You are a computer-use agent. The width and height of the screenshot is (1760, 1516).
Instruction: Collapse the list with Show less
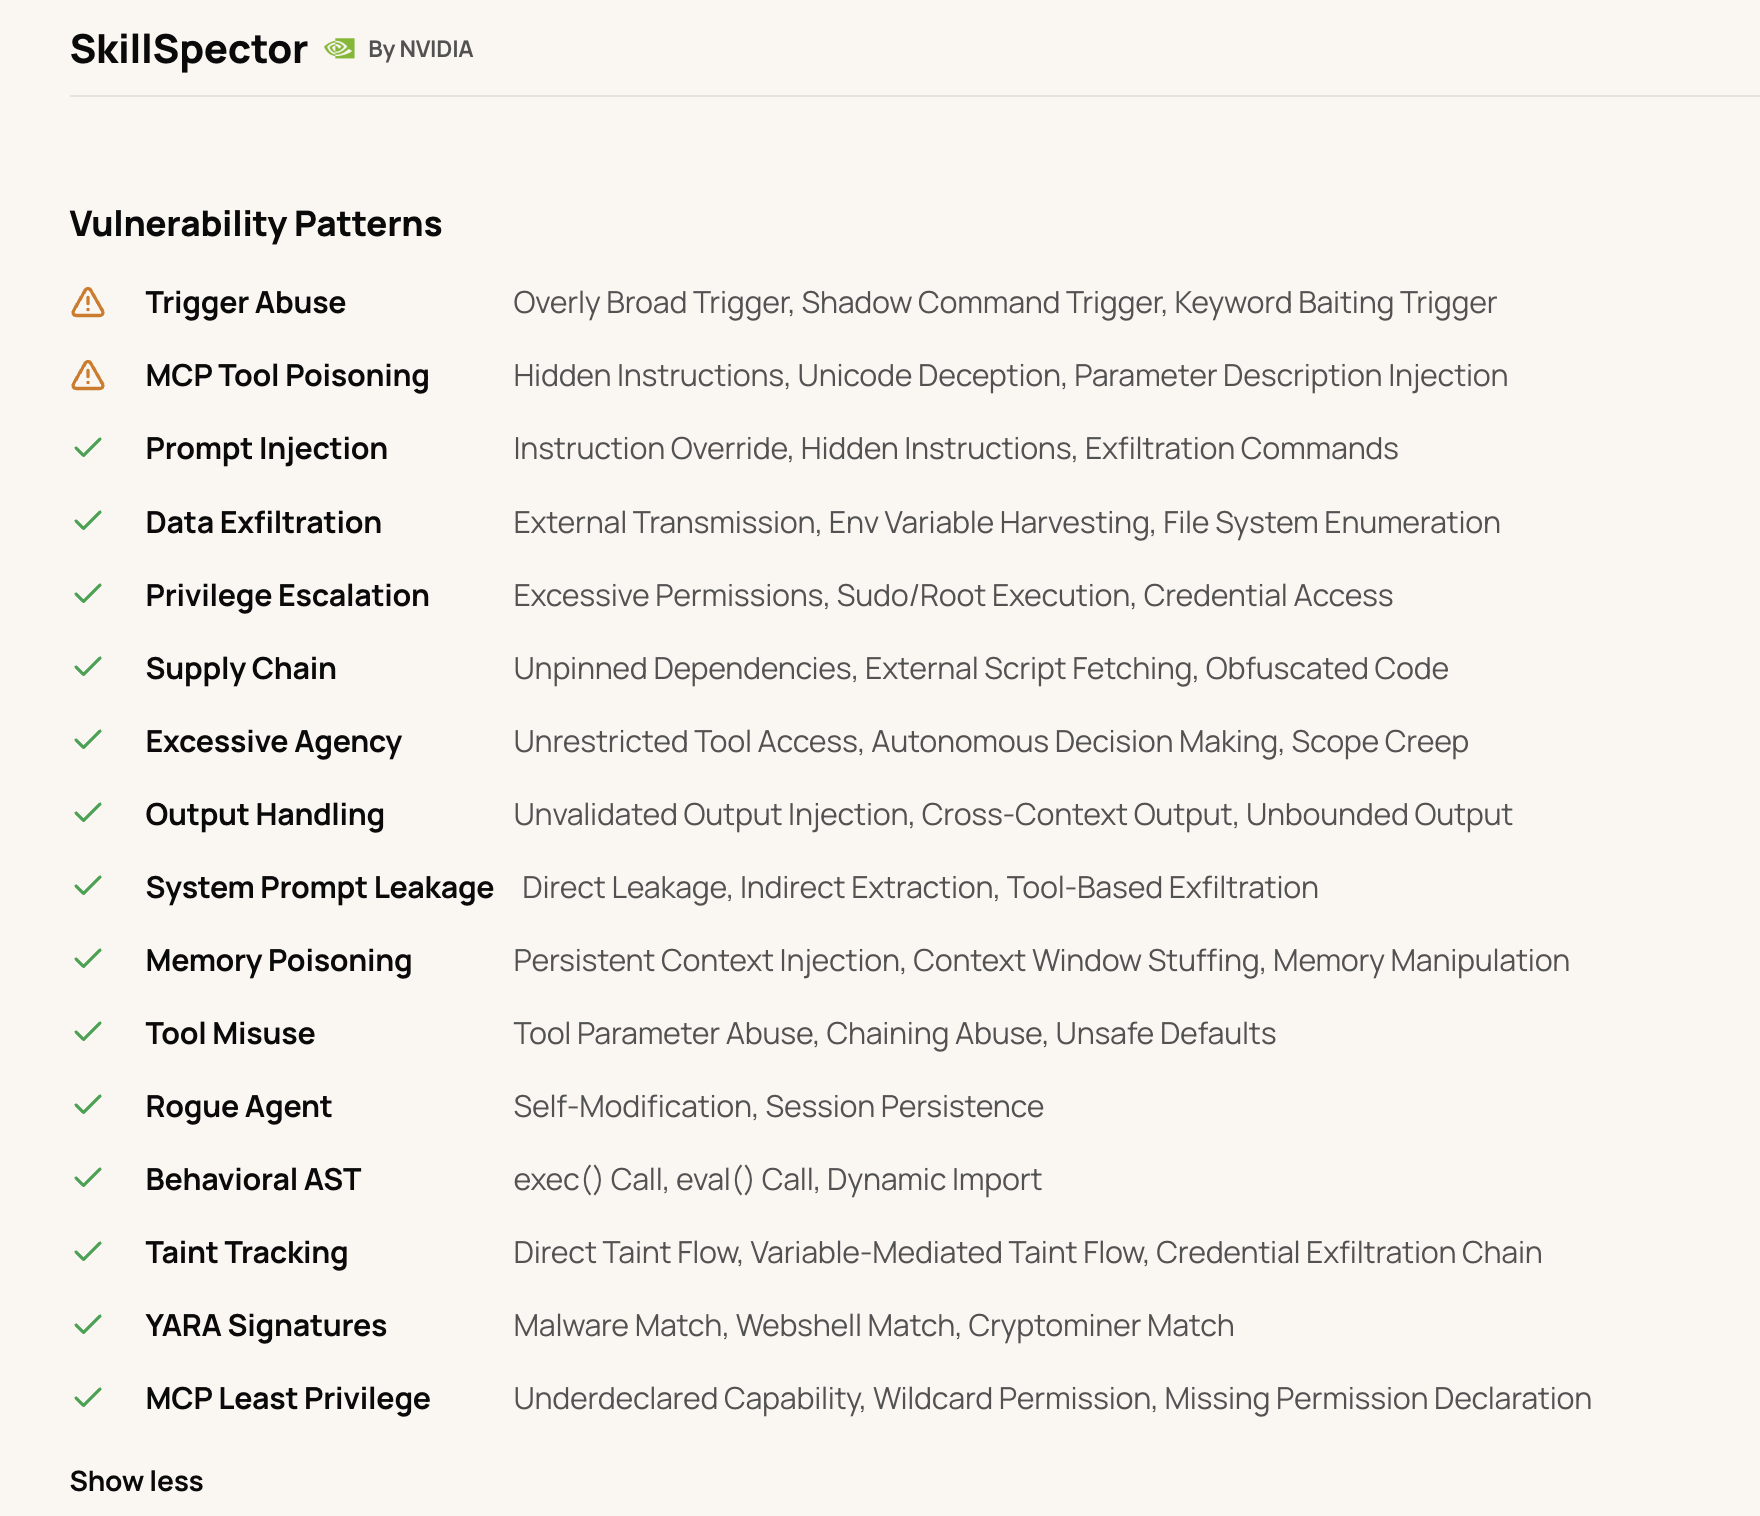[x=136, y=1481]
